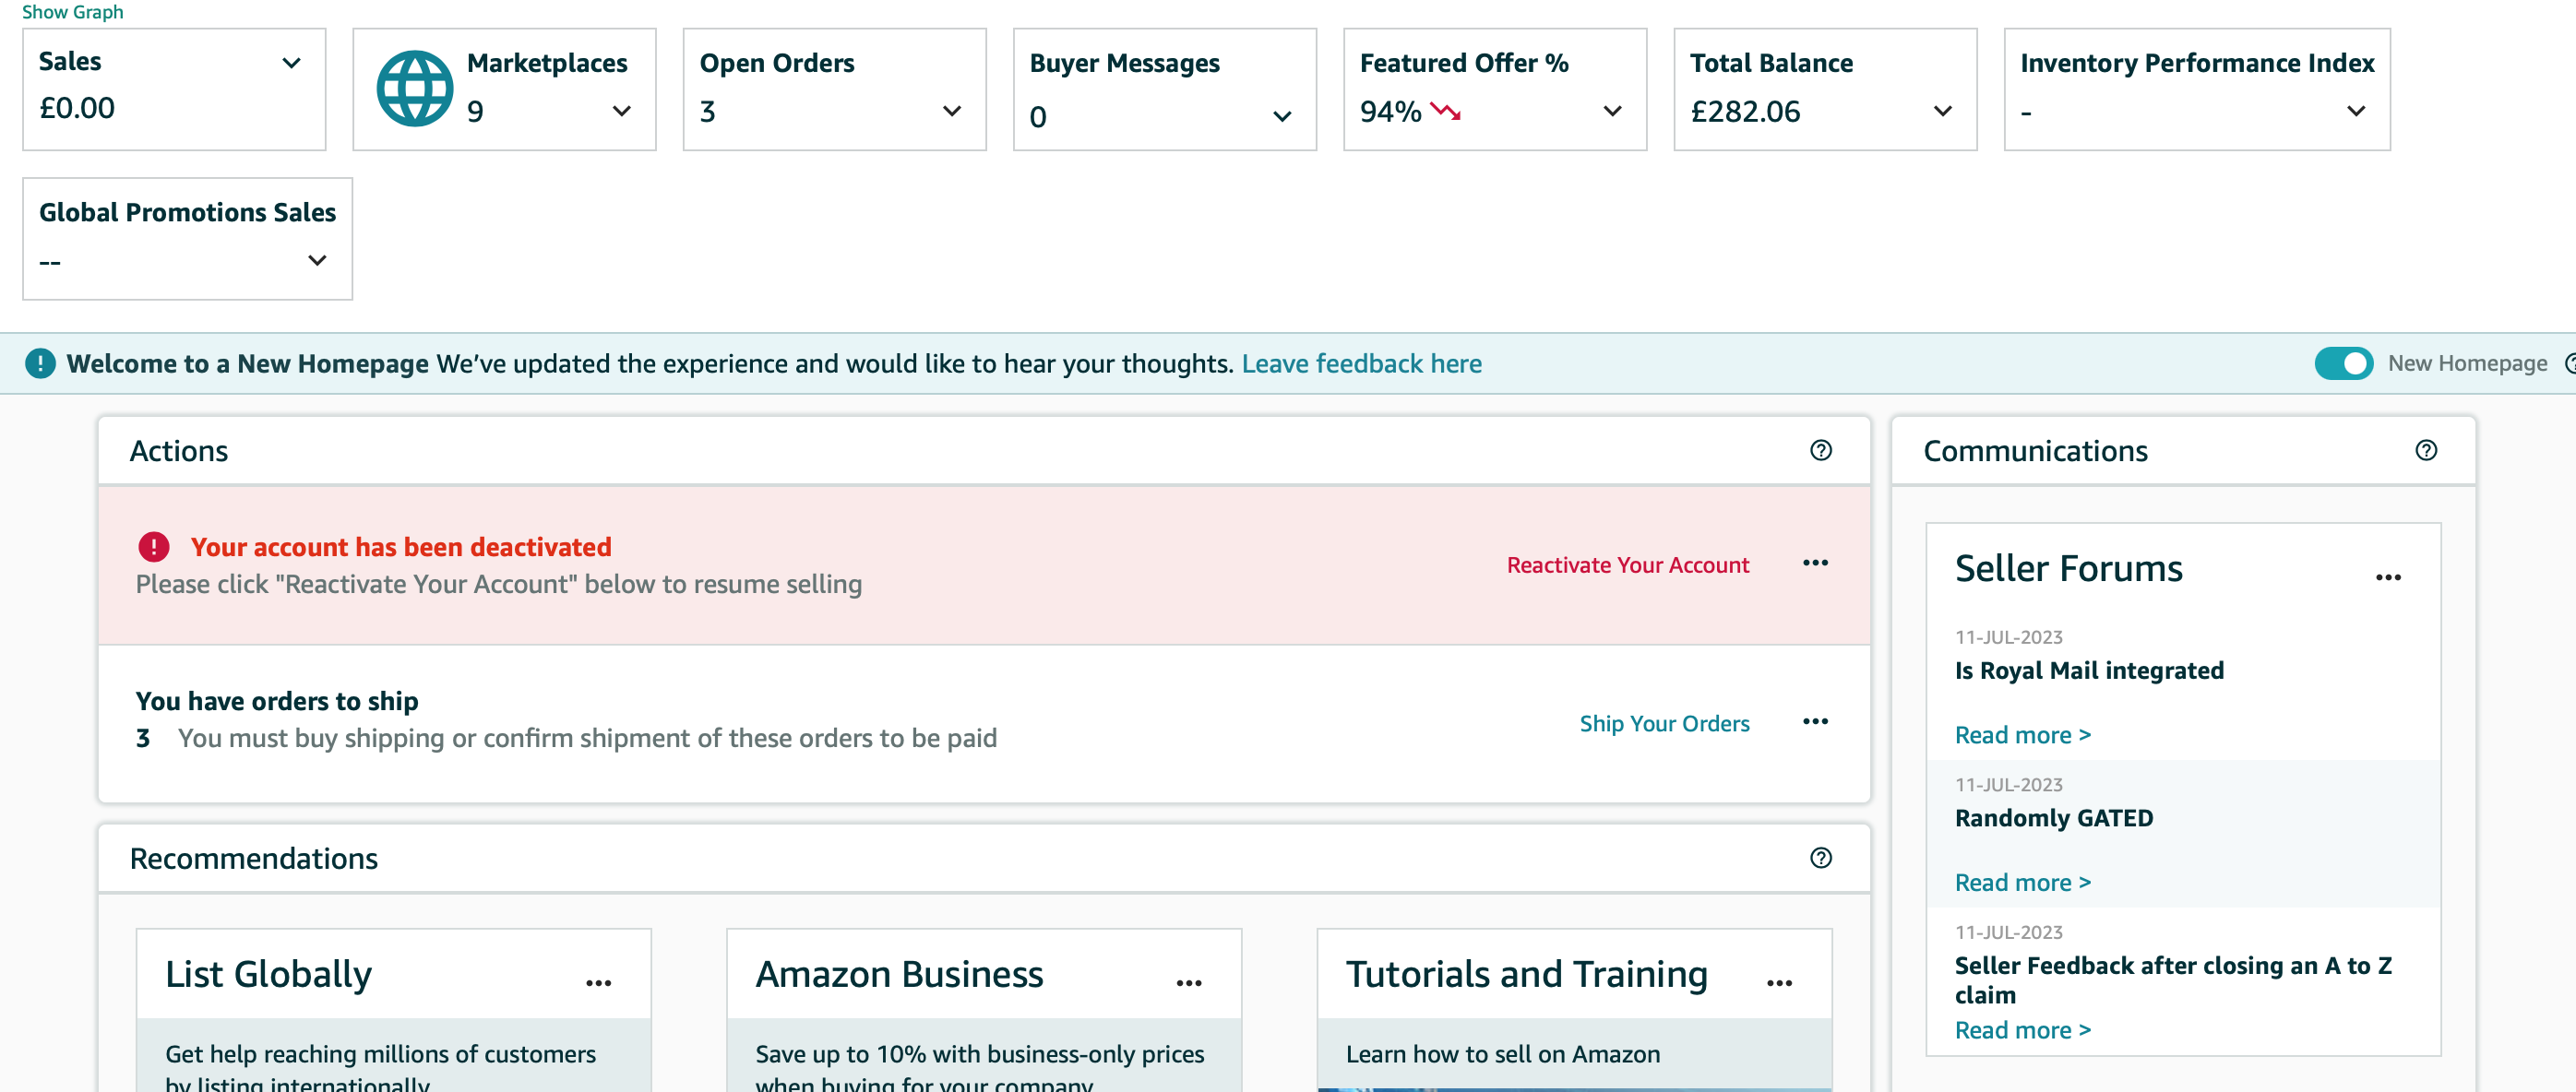Click Ship Your Orders link
Screen dimensions: 2576x1092
pos(1664,723)
